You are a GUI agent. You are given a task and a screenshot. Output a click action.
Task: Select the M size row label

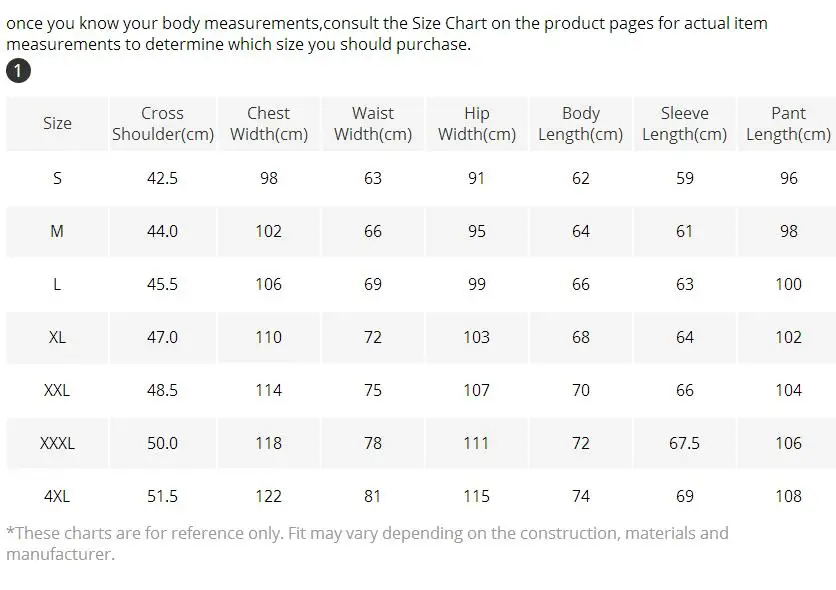(x=57, y=231)
